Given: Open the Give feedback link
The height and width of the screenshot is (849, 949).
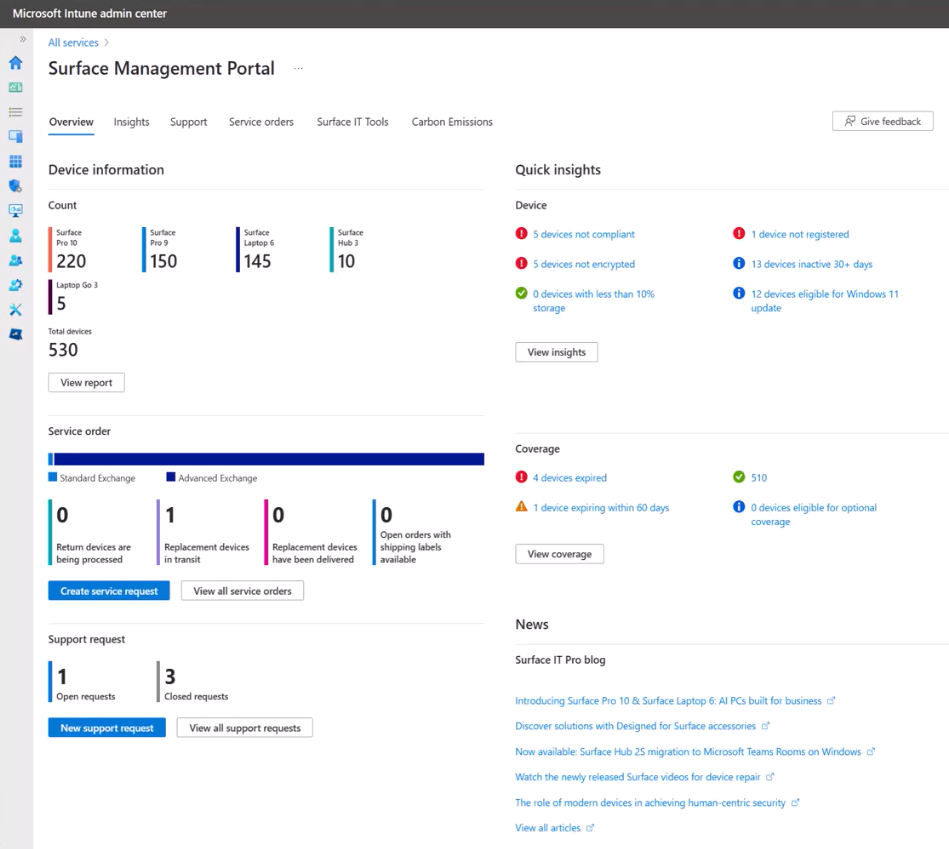Looking at the screenshot, I should 882,120.
